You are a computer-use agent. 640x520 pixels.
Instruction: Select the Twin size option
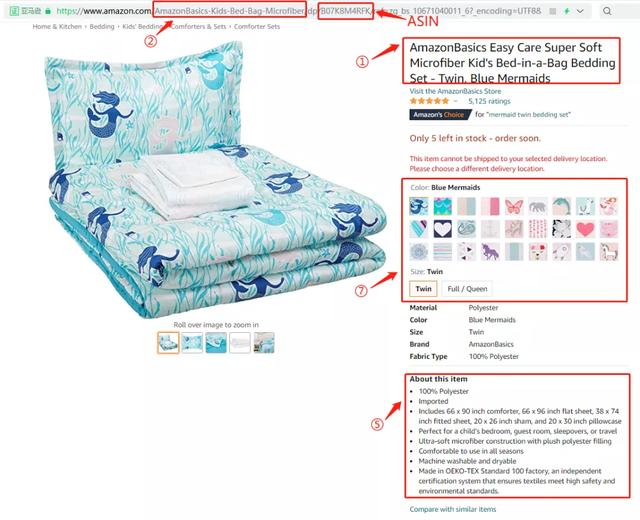click(423, 289)
